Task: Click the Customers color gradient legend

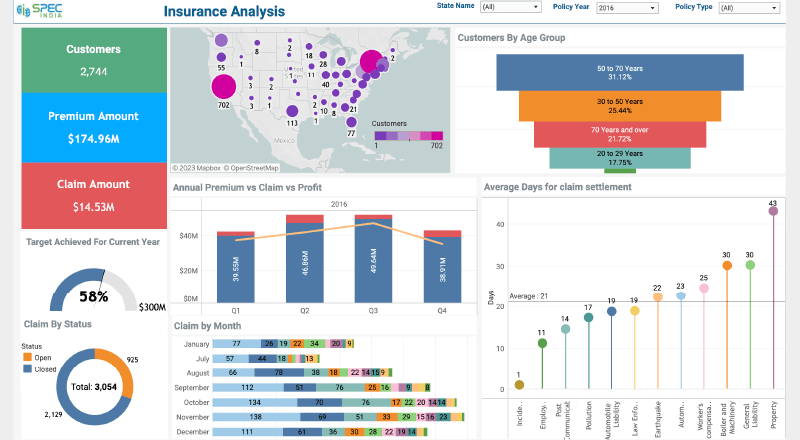Action: tap(409, 136)
